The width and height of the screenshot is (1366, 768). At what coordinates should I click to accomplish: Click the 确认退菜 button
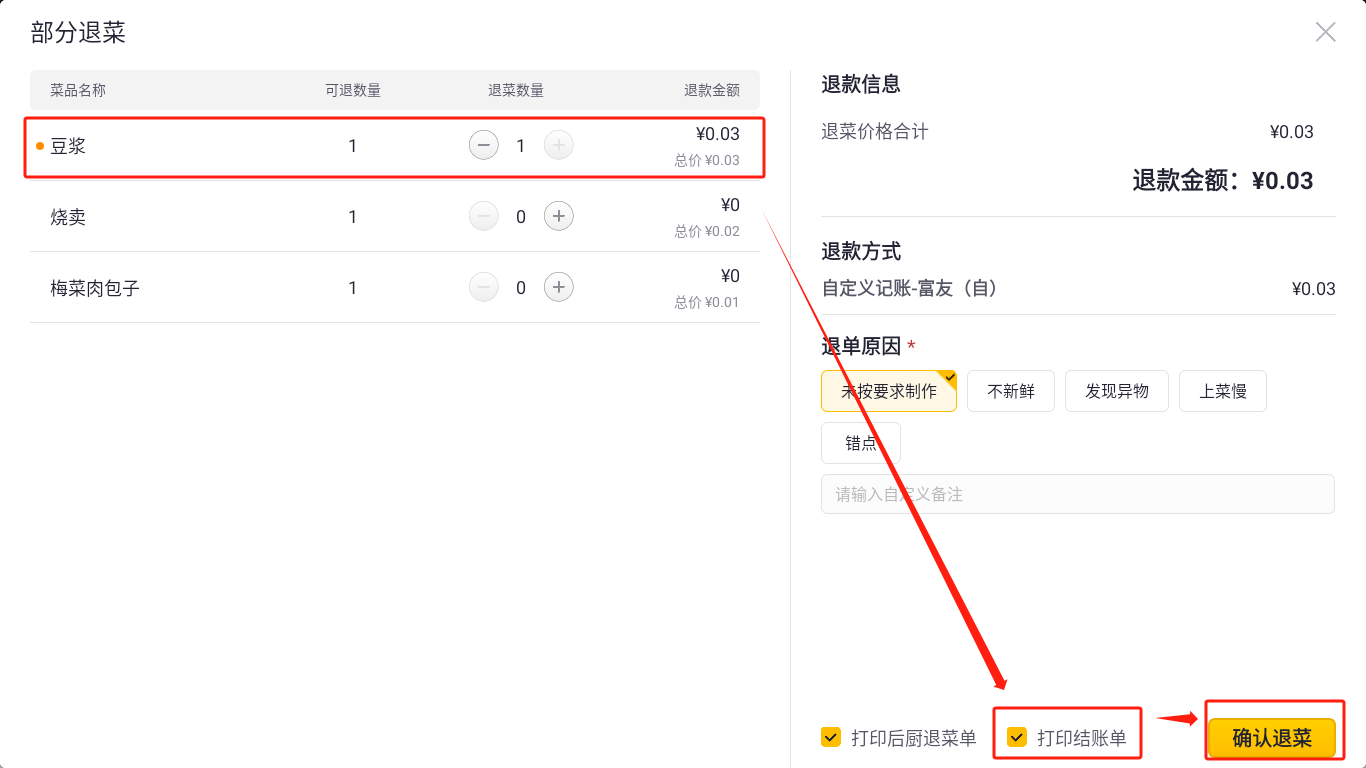[x=1271, y=738]
